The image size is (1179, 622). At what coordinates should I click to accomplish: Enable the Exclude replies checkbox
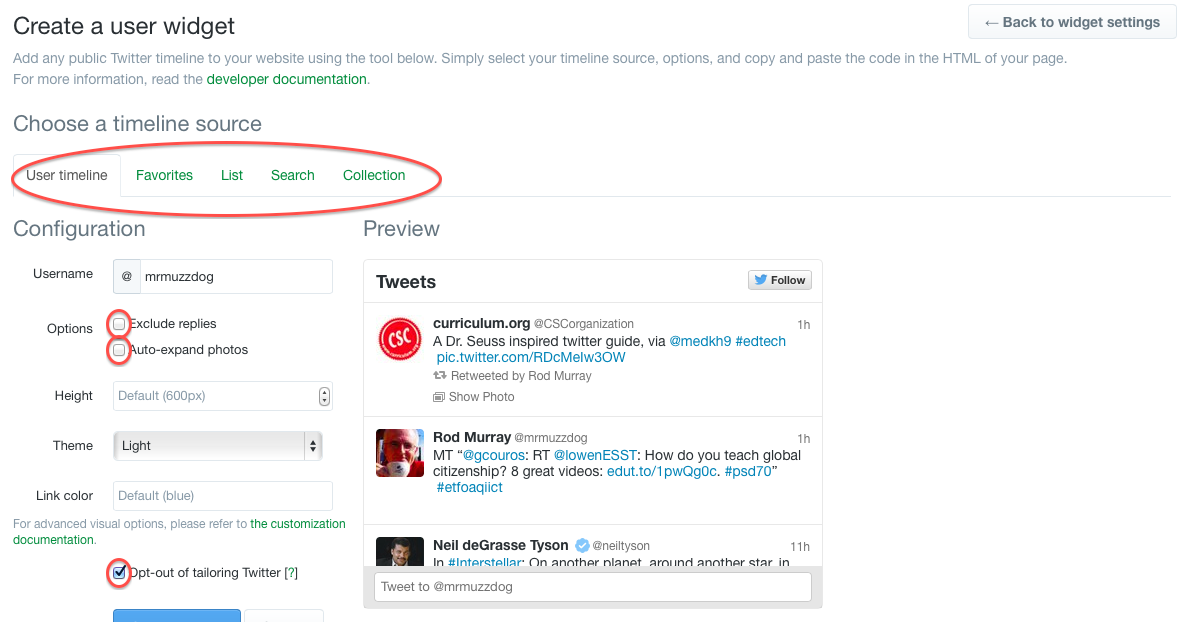[x=120, y=324]
